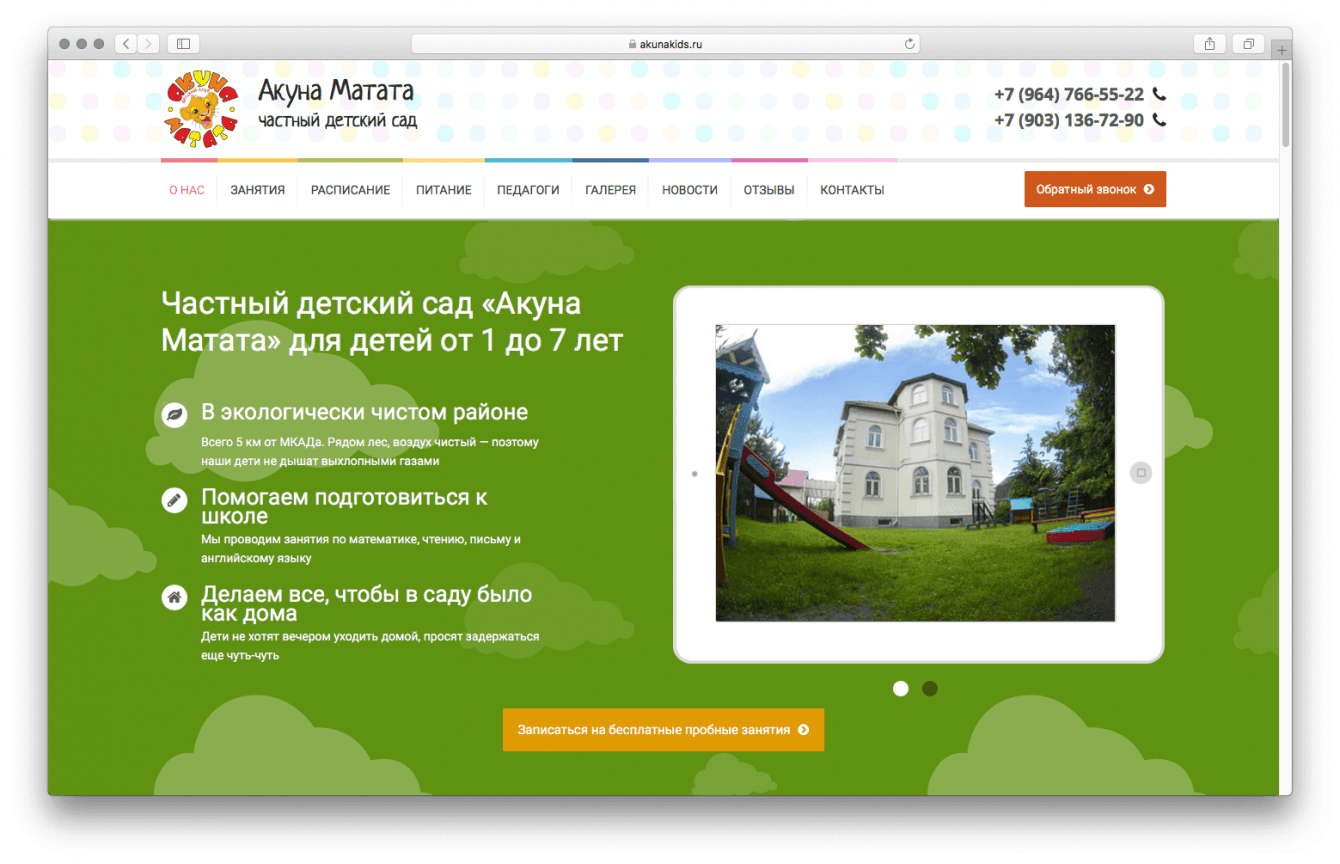
Task: Click the heading В экологически чистом районе
Action: 364,412
